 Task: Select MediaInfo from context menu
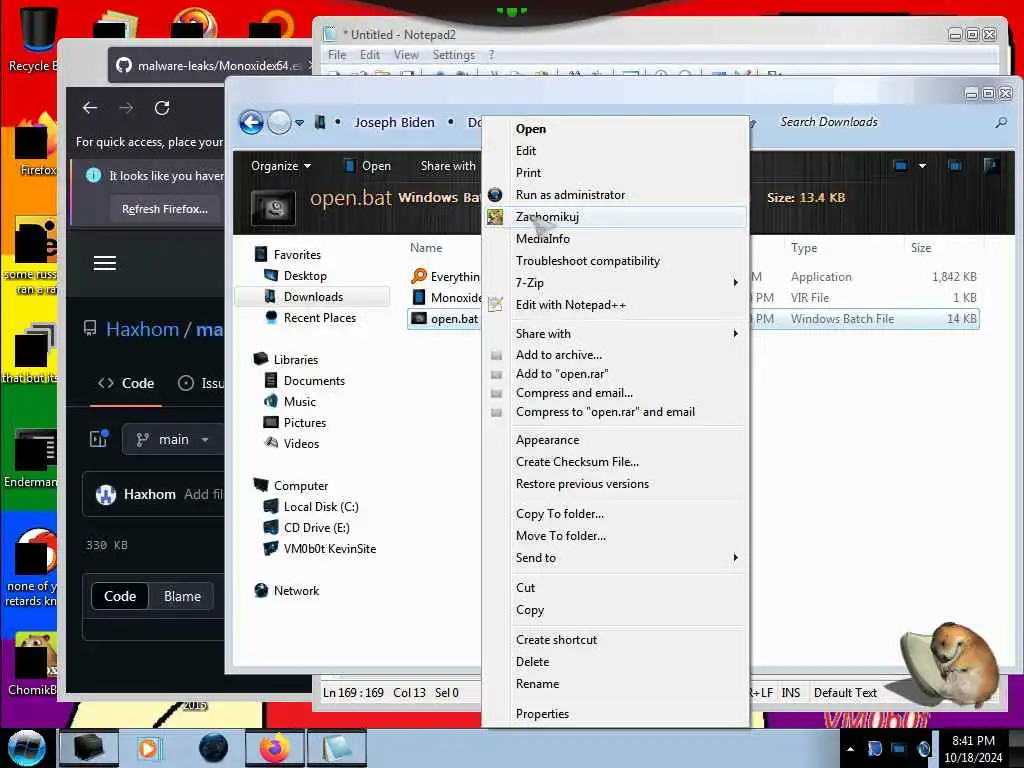point(616,239)
